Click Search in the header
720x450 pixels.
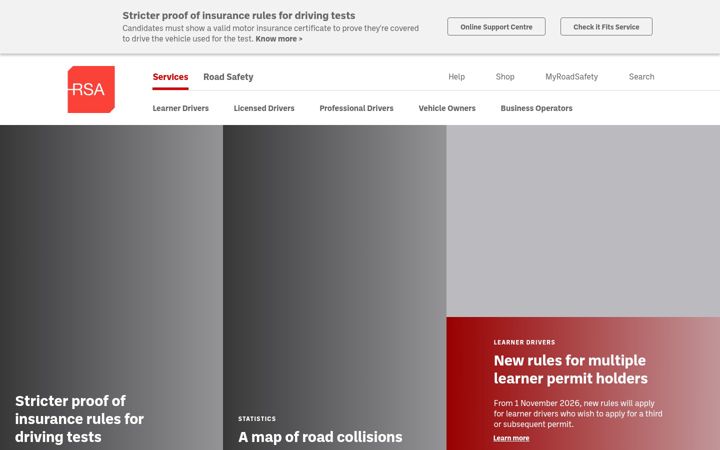[641, 77]
